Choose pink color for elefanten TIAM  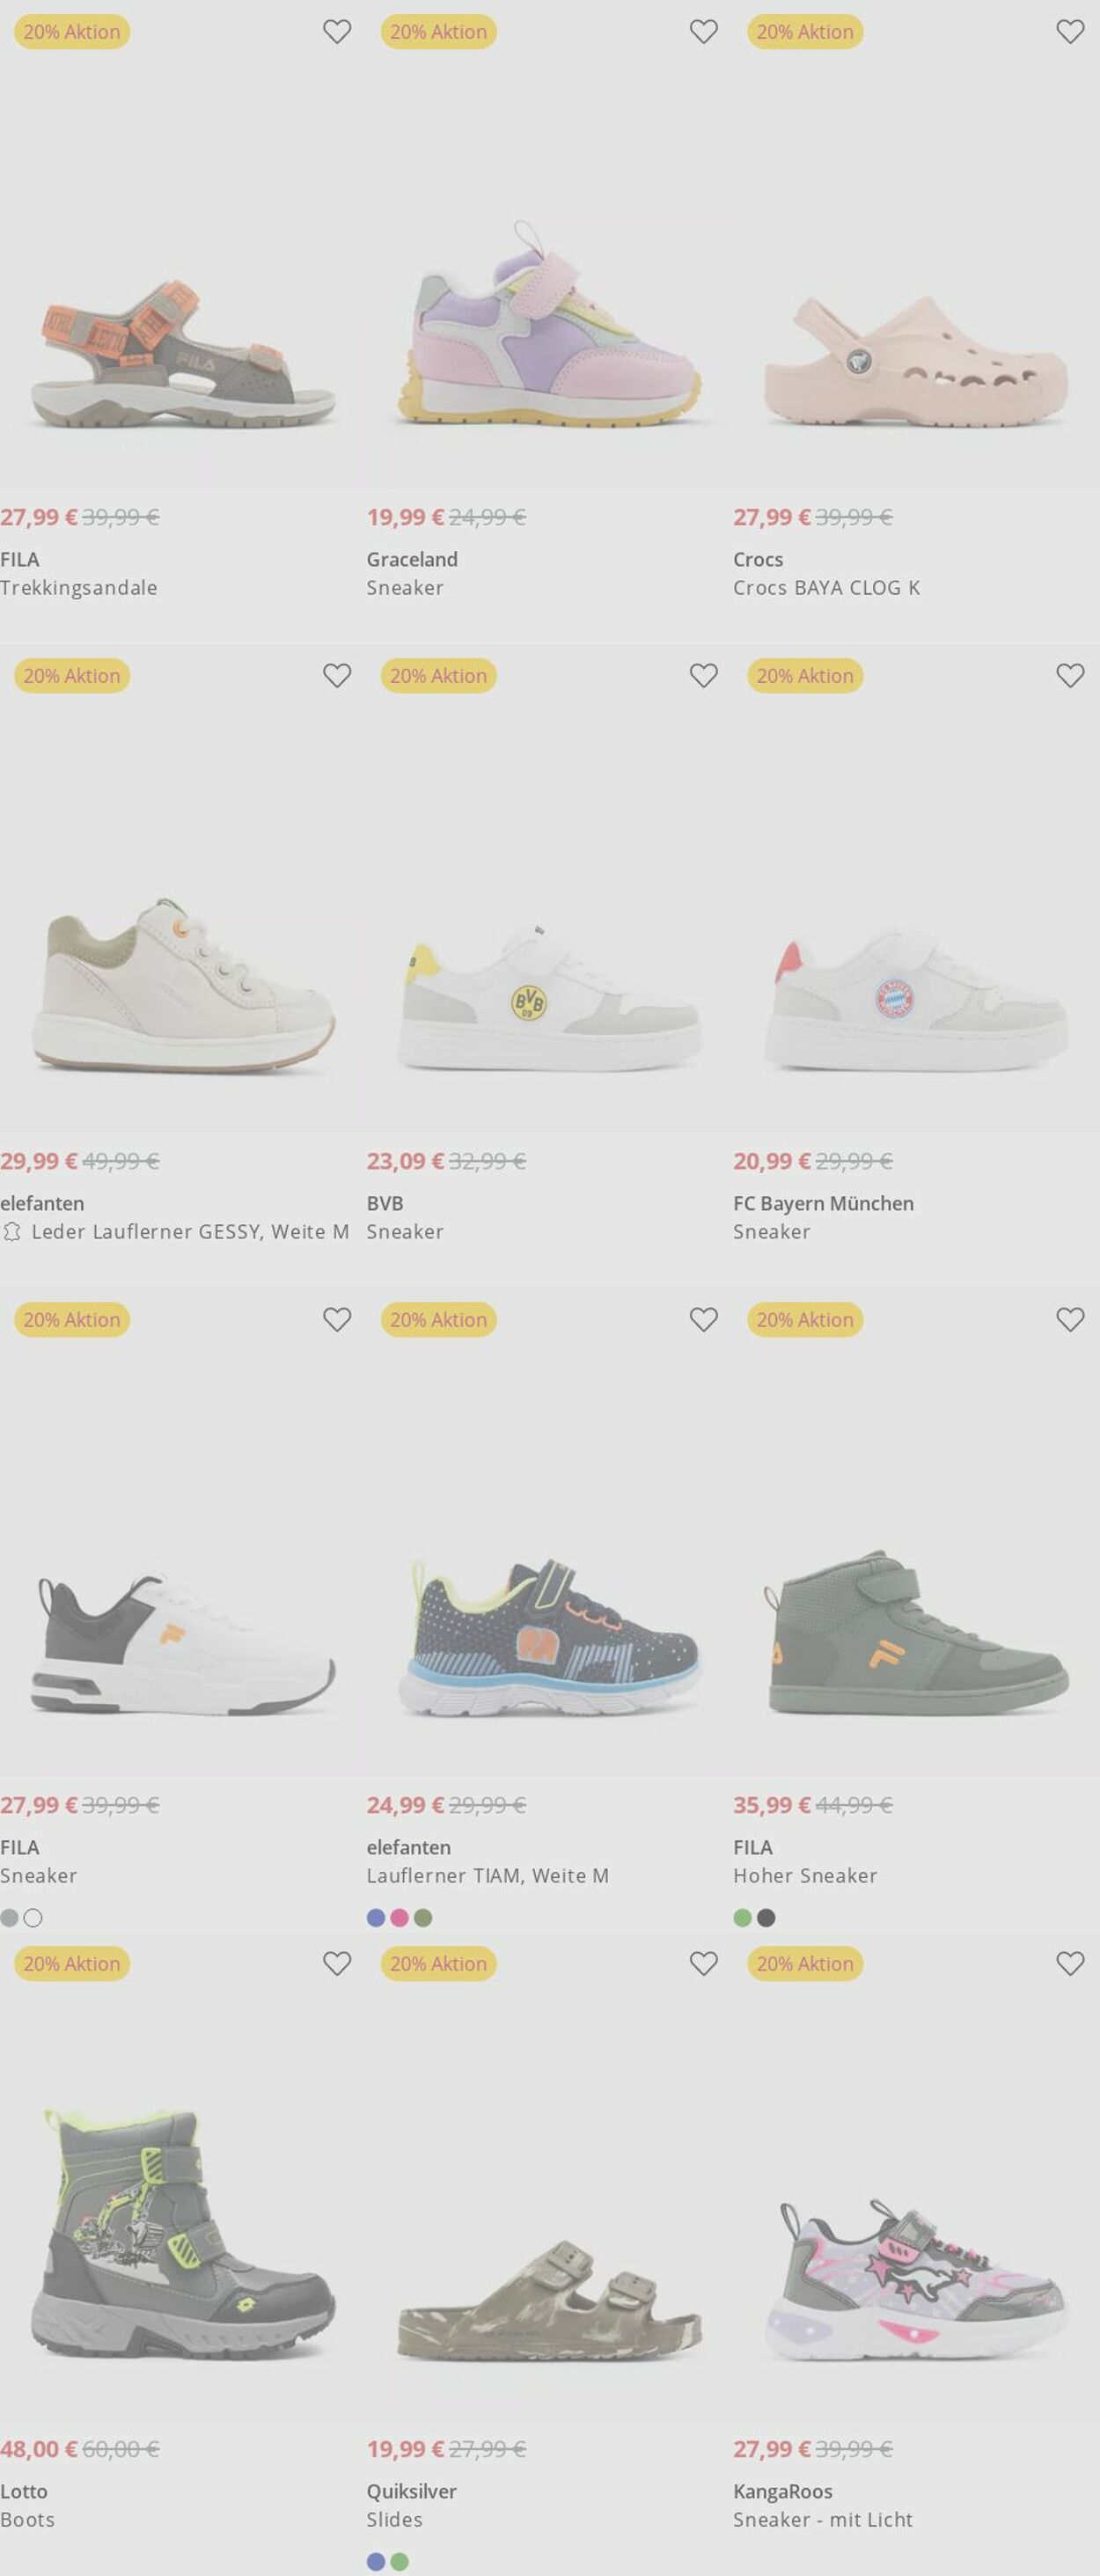(399, 1918)
